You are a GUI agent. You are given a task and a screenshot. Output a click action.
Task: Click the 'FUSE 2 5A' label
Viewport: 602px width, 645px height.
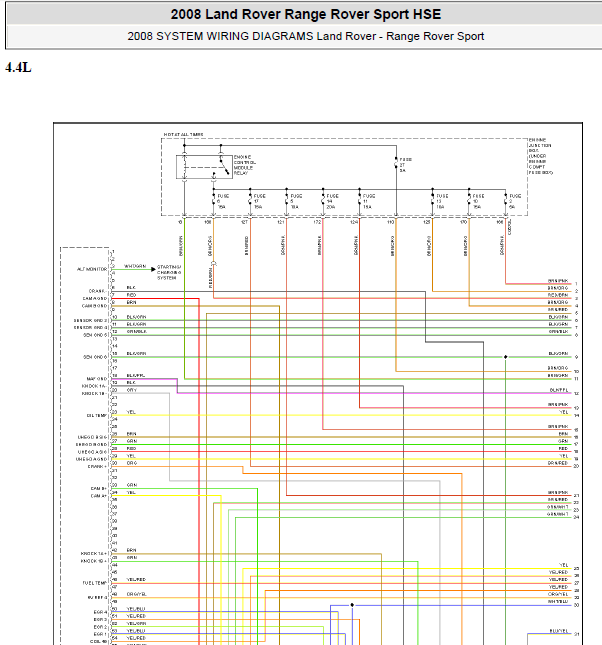[x=515, y=202]
